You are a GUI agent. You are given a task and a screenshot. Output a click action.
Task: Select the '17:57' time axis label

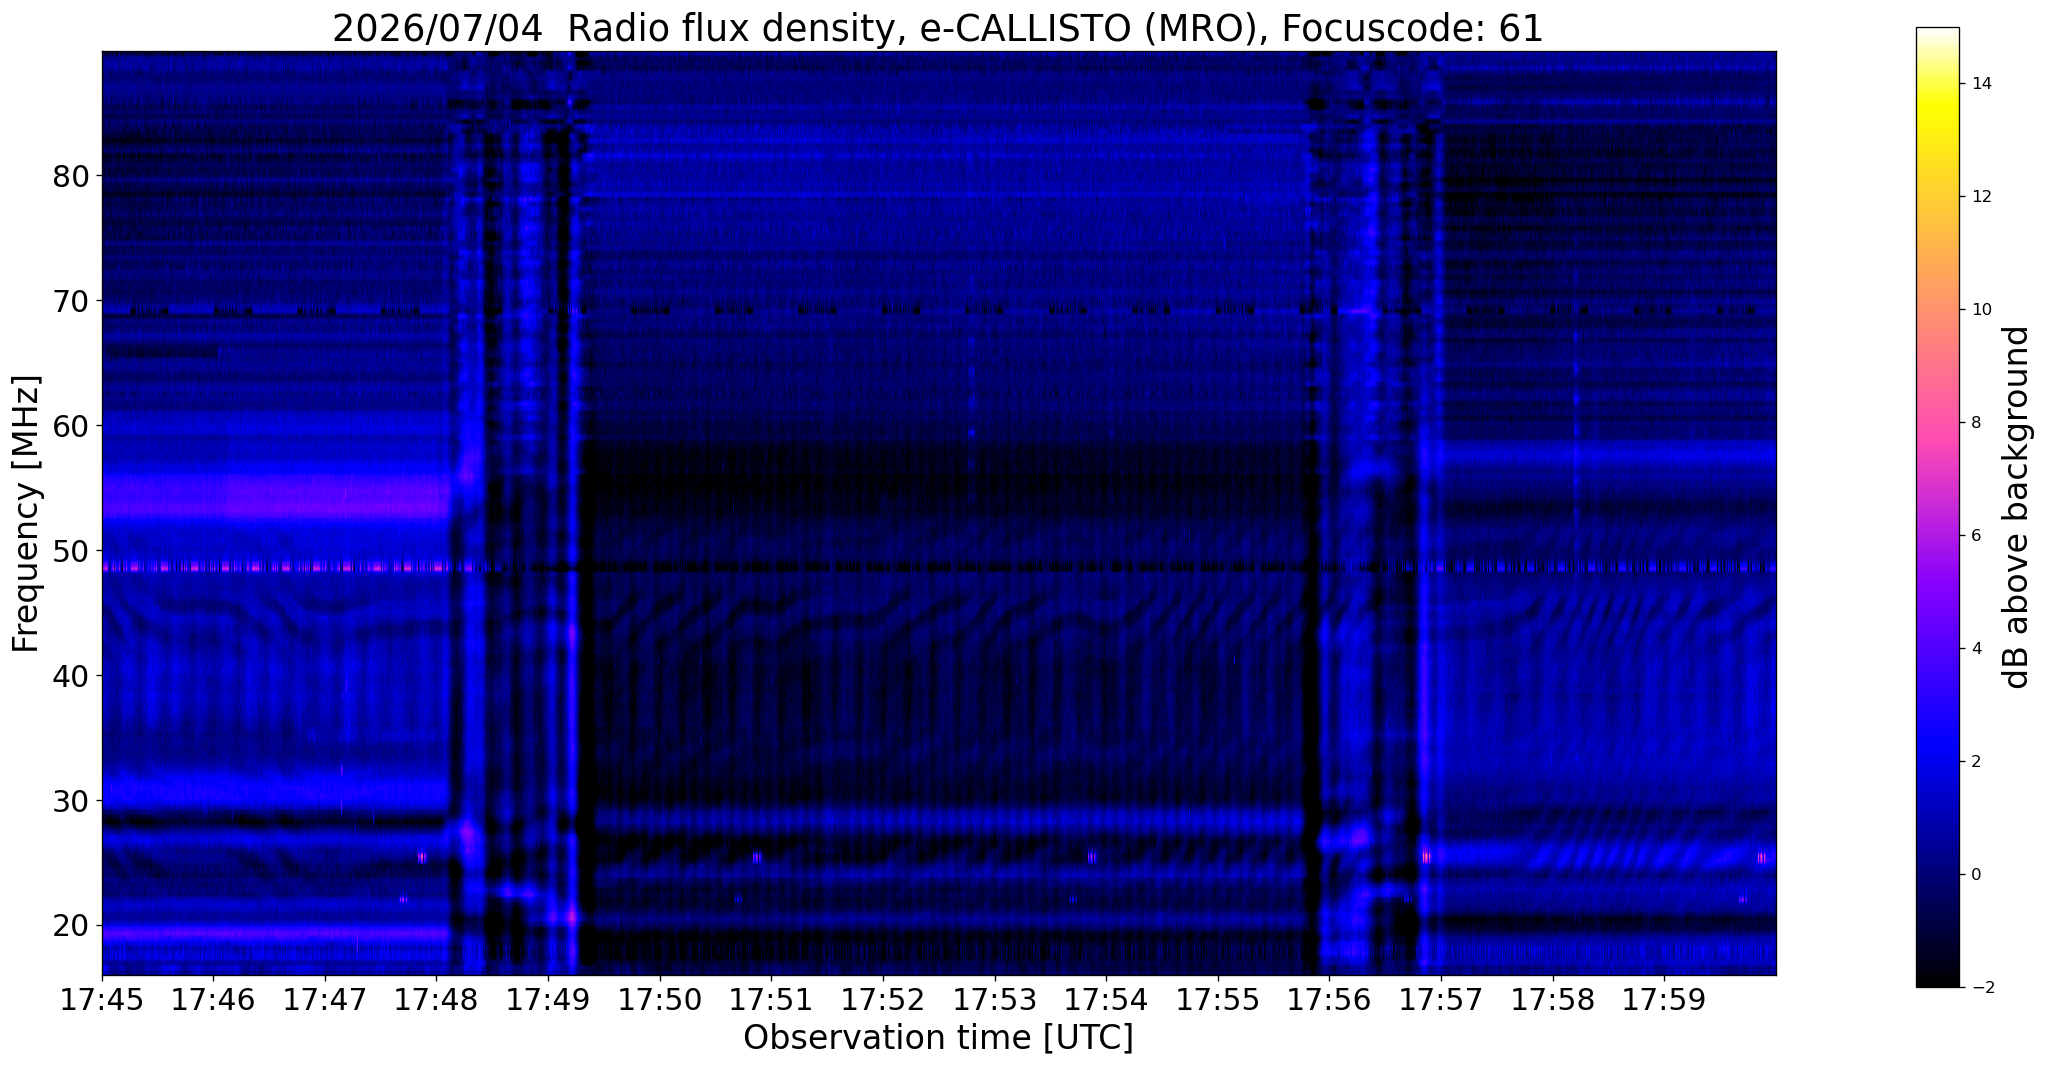(1441, 1001)
